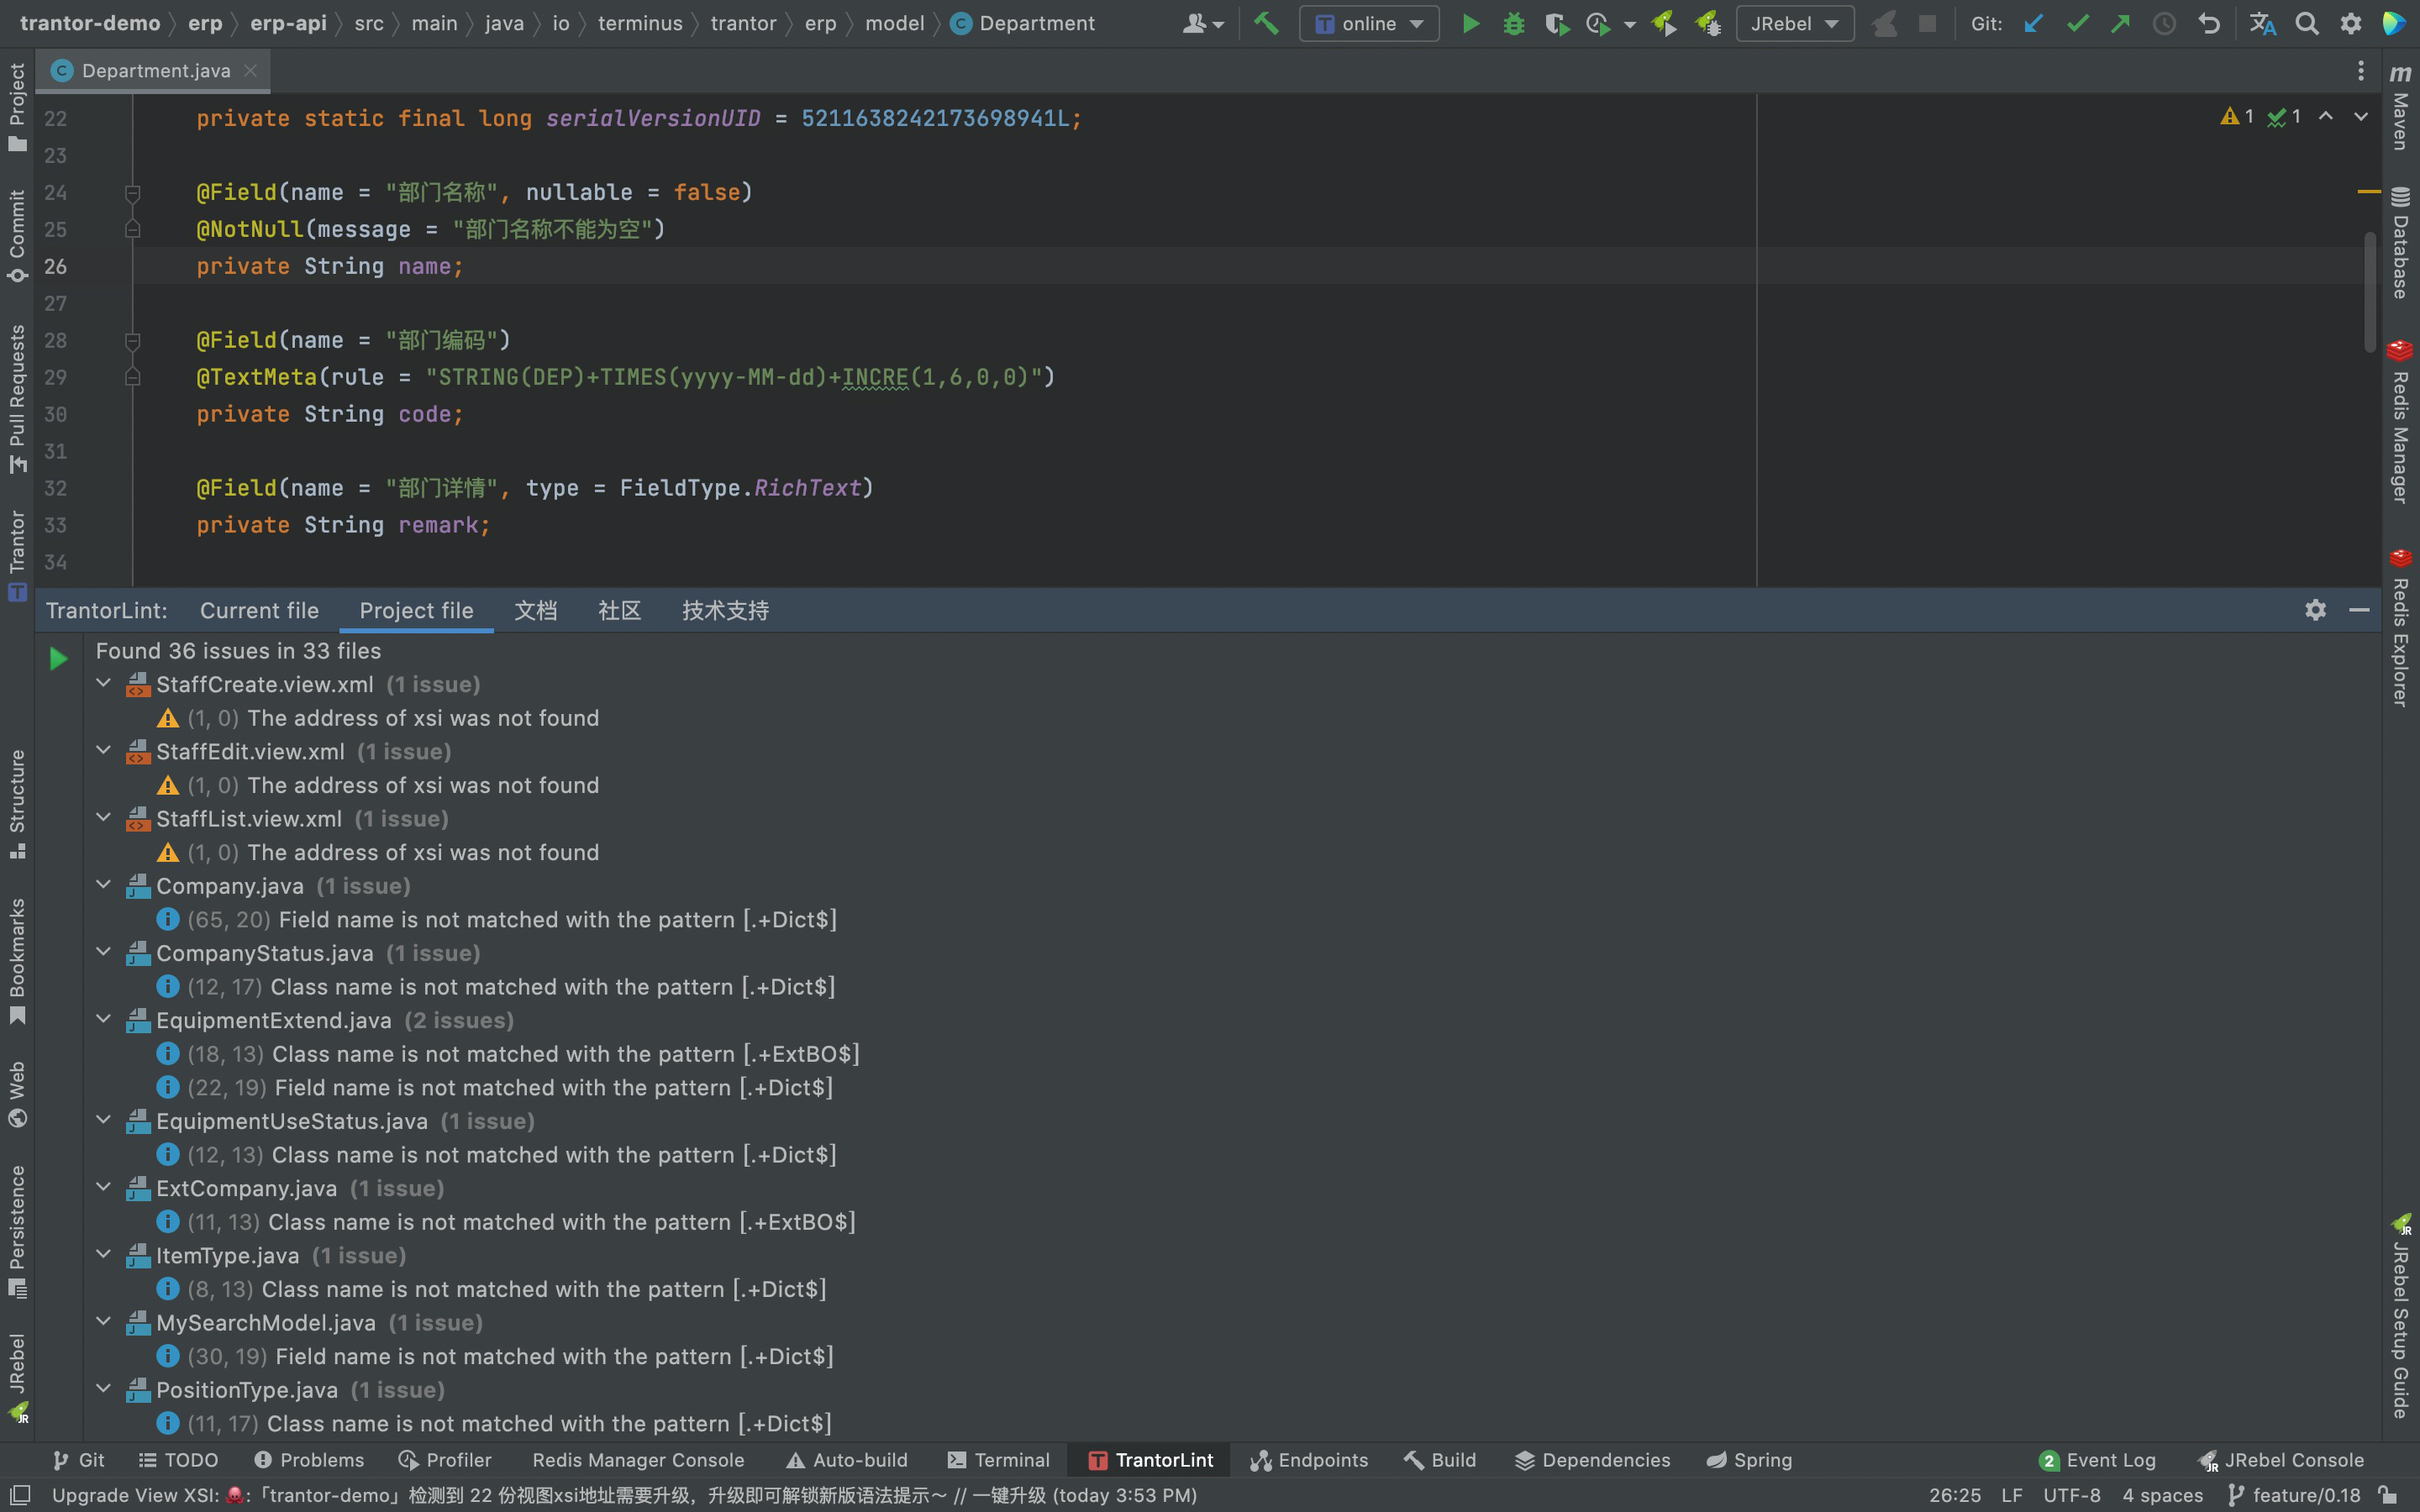Open editor tab options three dots
Screen dimensions: 2420x1512
[x=2360, y=70]
